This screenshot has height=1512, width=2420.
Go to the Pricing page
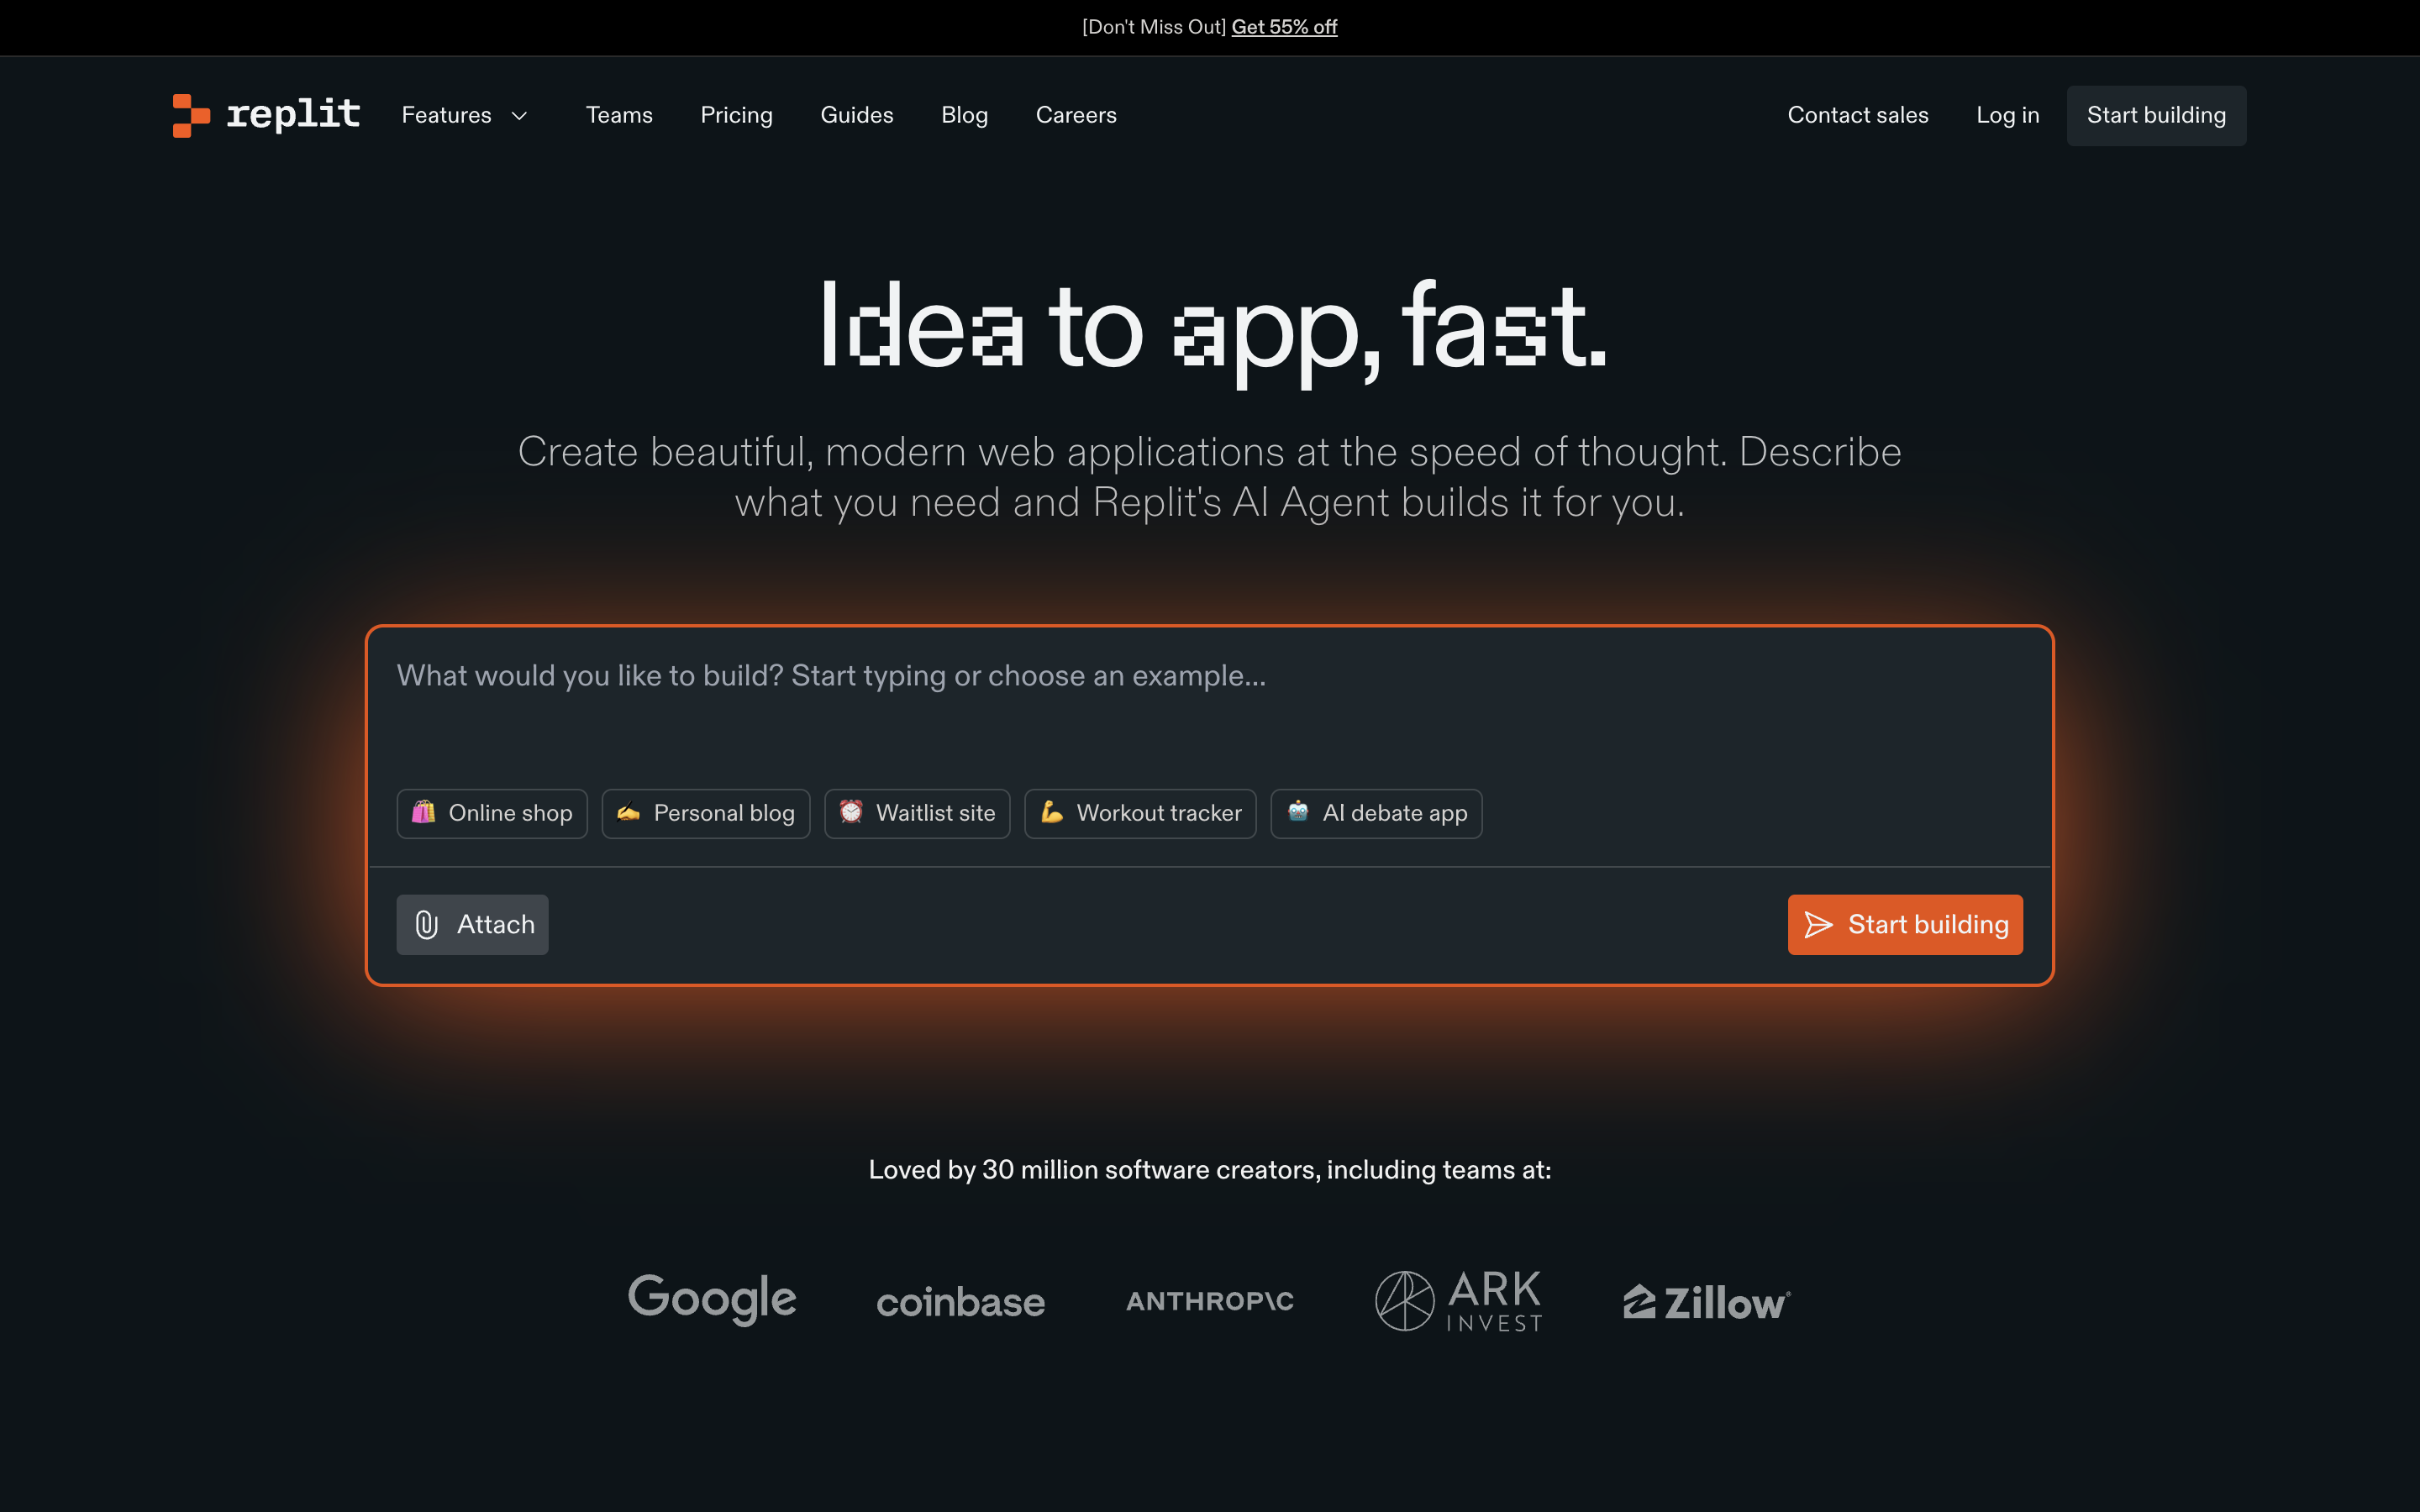[736, 115]
